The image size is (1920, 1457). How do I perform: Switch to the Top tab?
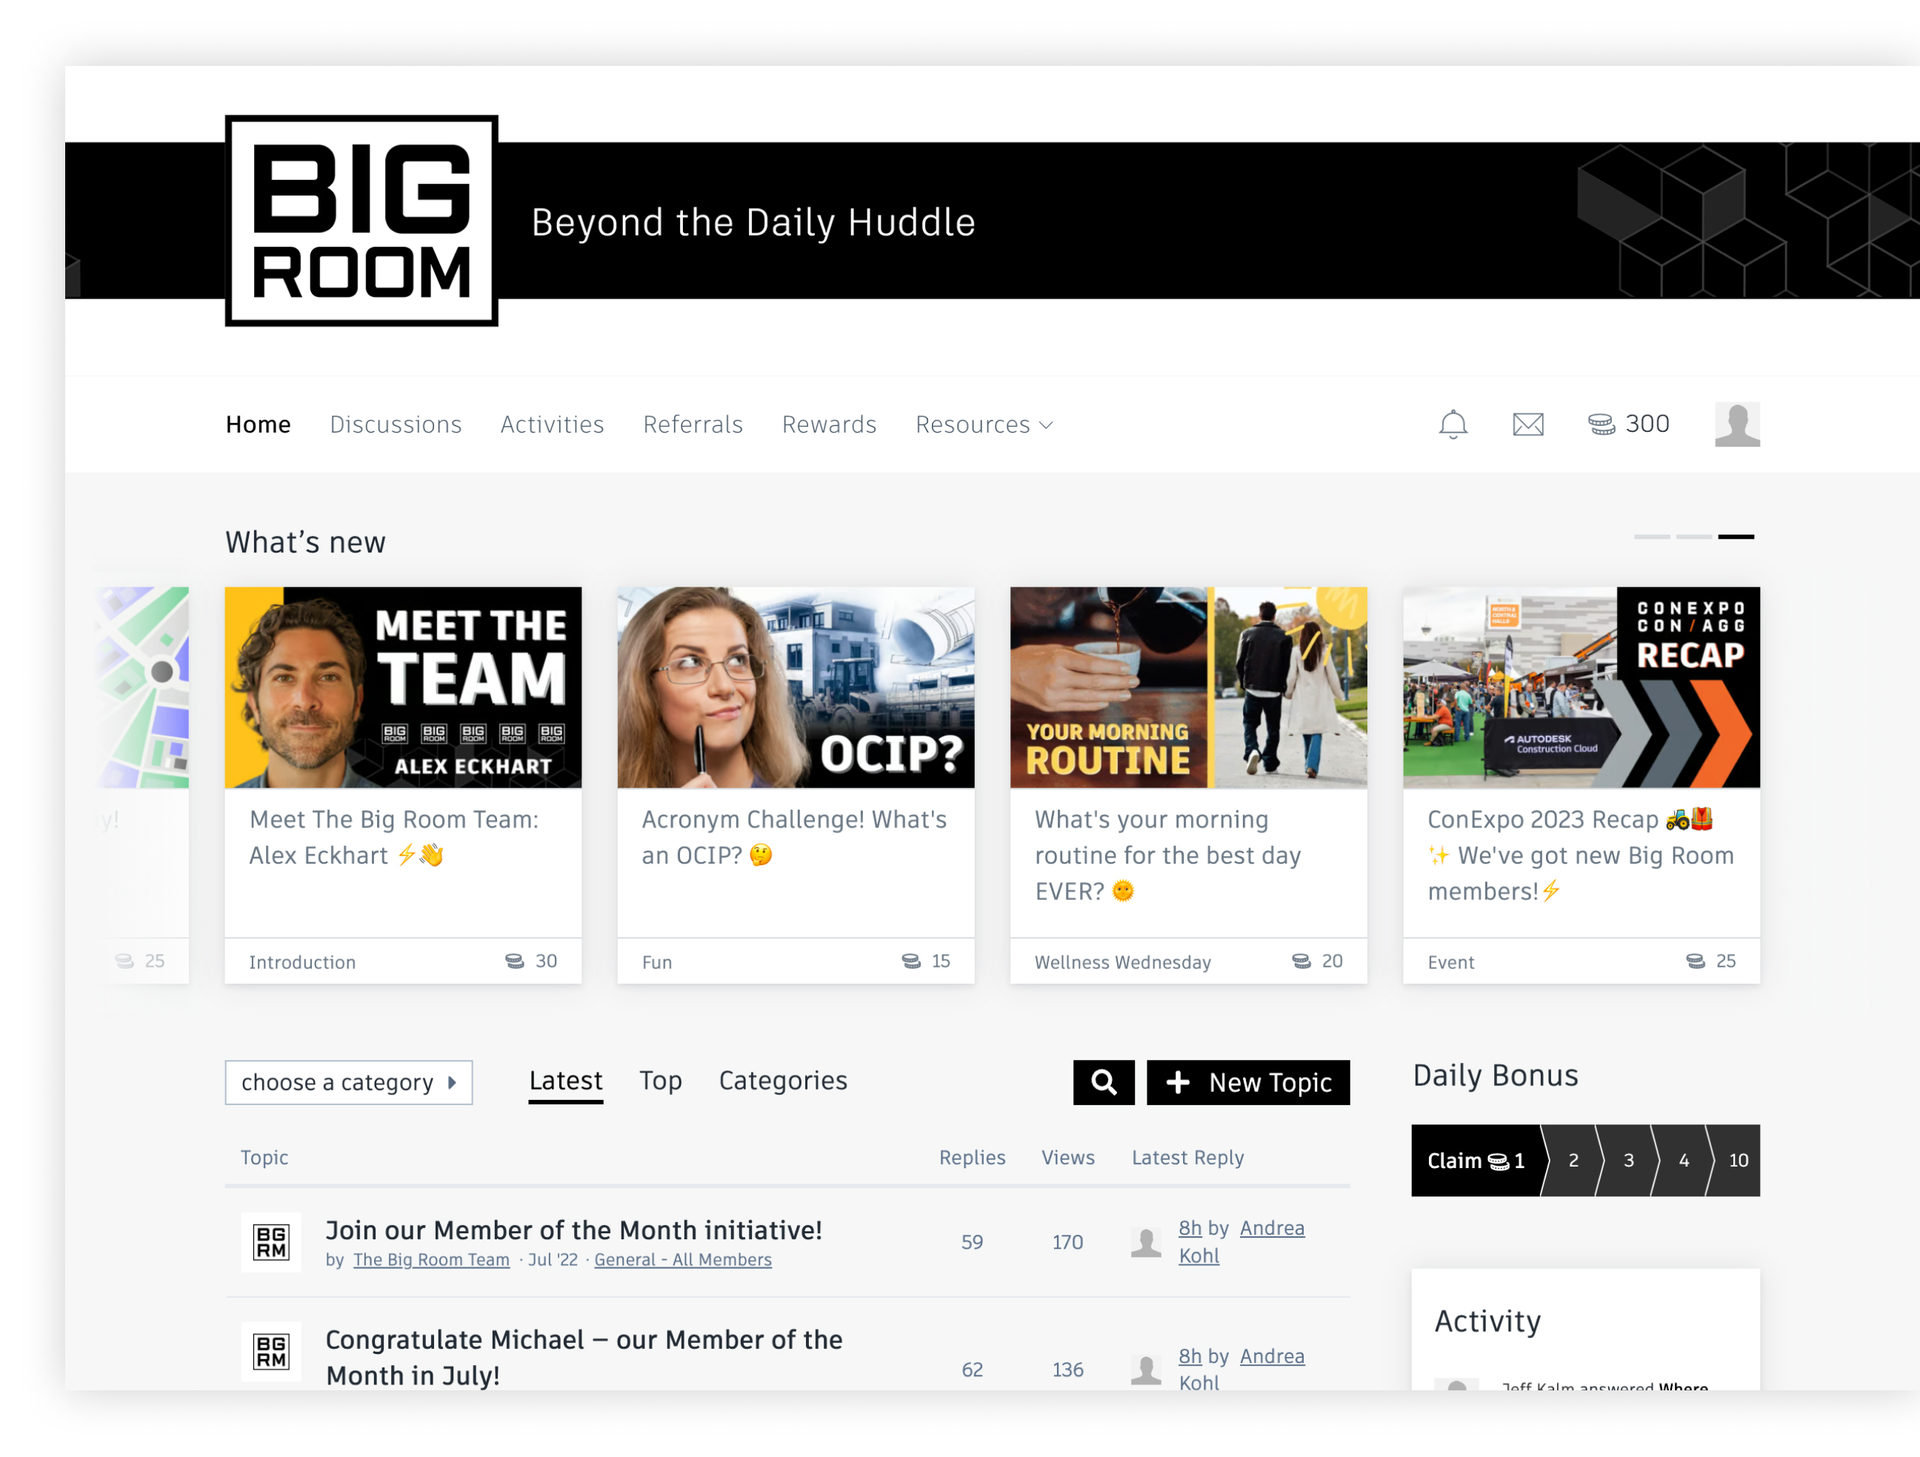click(x=661, y=1081)
